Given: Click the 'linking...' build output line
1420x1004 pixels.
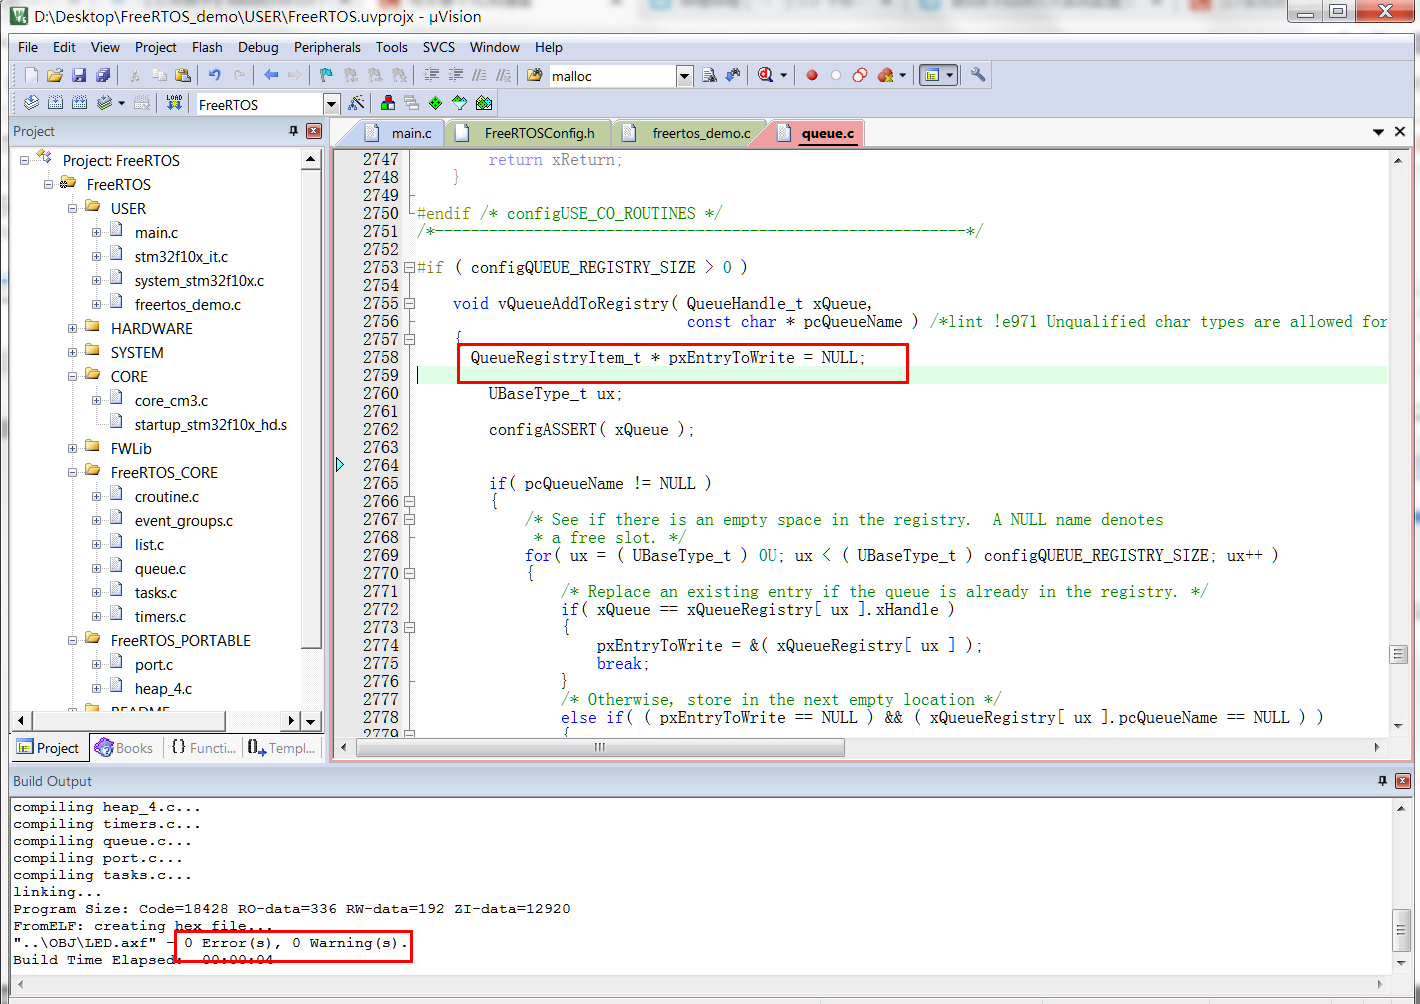Looking at the screenshot, I should click(58, 892).
